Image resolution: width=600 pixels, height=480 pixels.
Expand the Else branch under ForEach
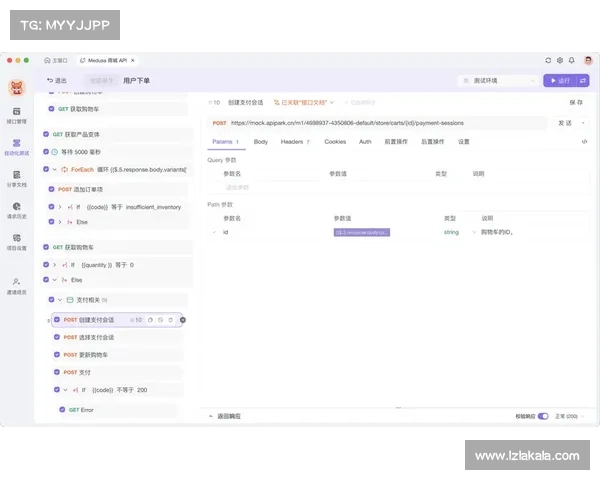tap(60, 222)
